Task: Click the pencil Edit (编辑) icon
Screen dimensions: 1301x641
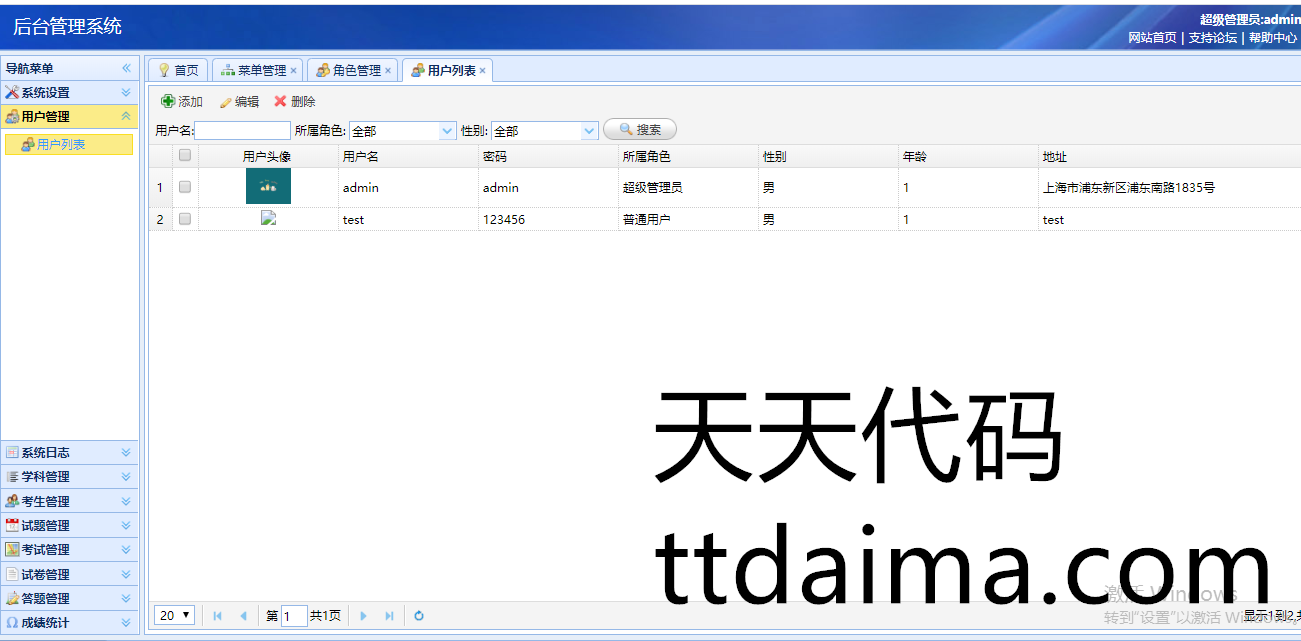Action: (x=225, y=102)
